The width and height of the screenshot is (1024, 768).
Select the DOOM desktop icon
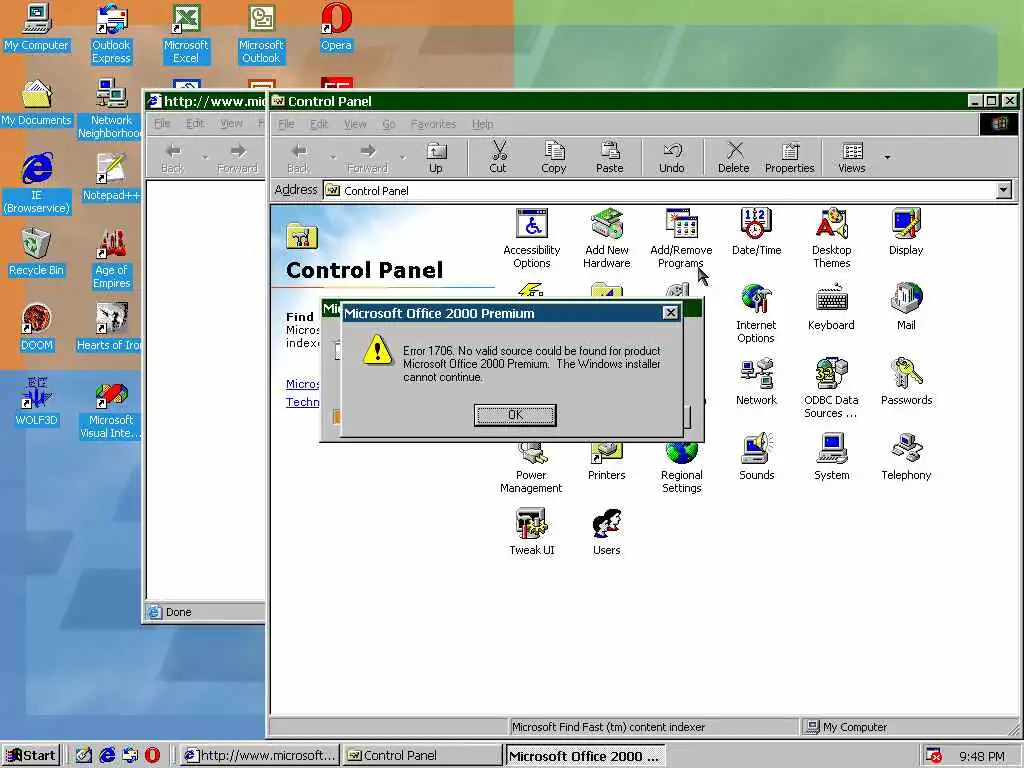click(37, 328)
